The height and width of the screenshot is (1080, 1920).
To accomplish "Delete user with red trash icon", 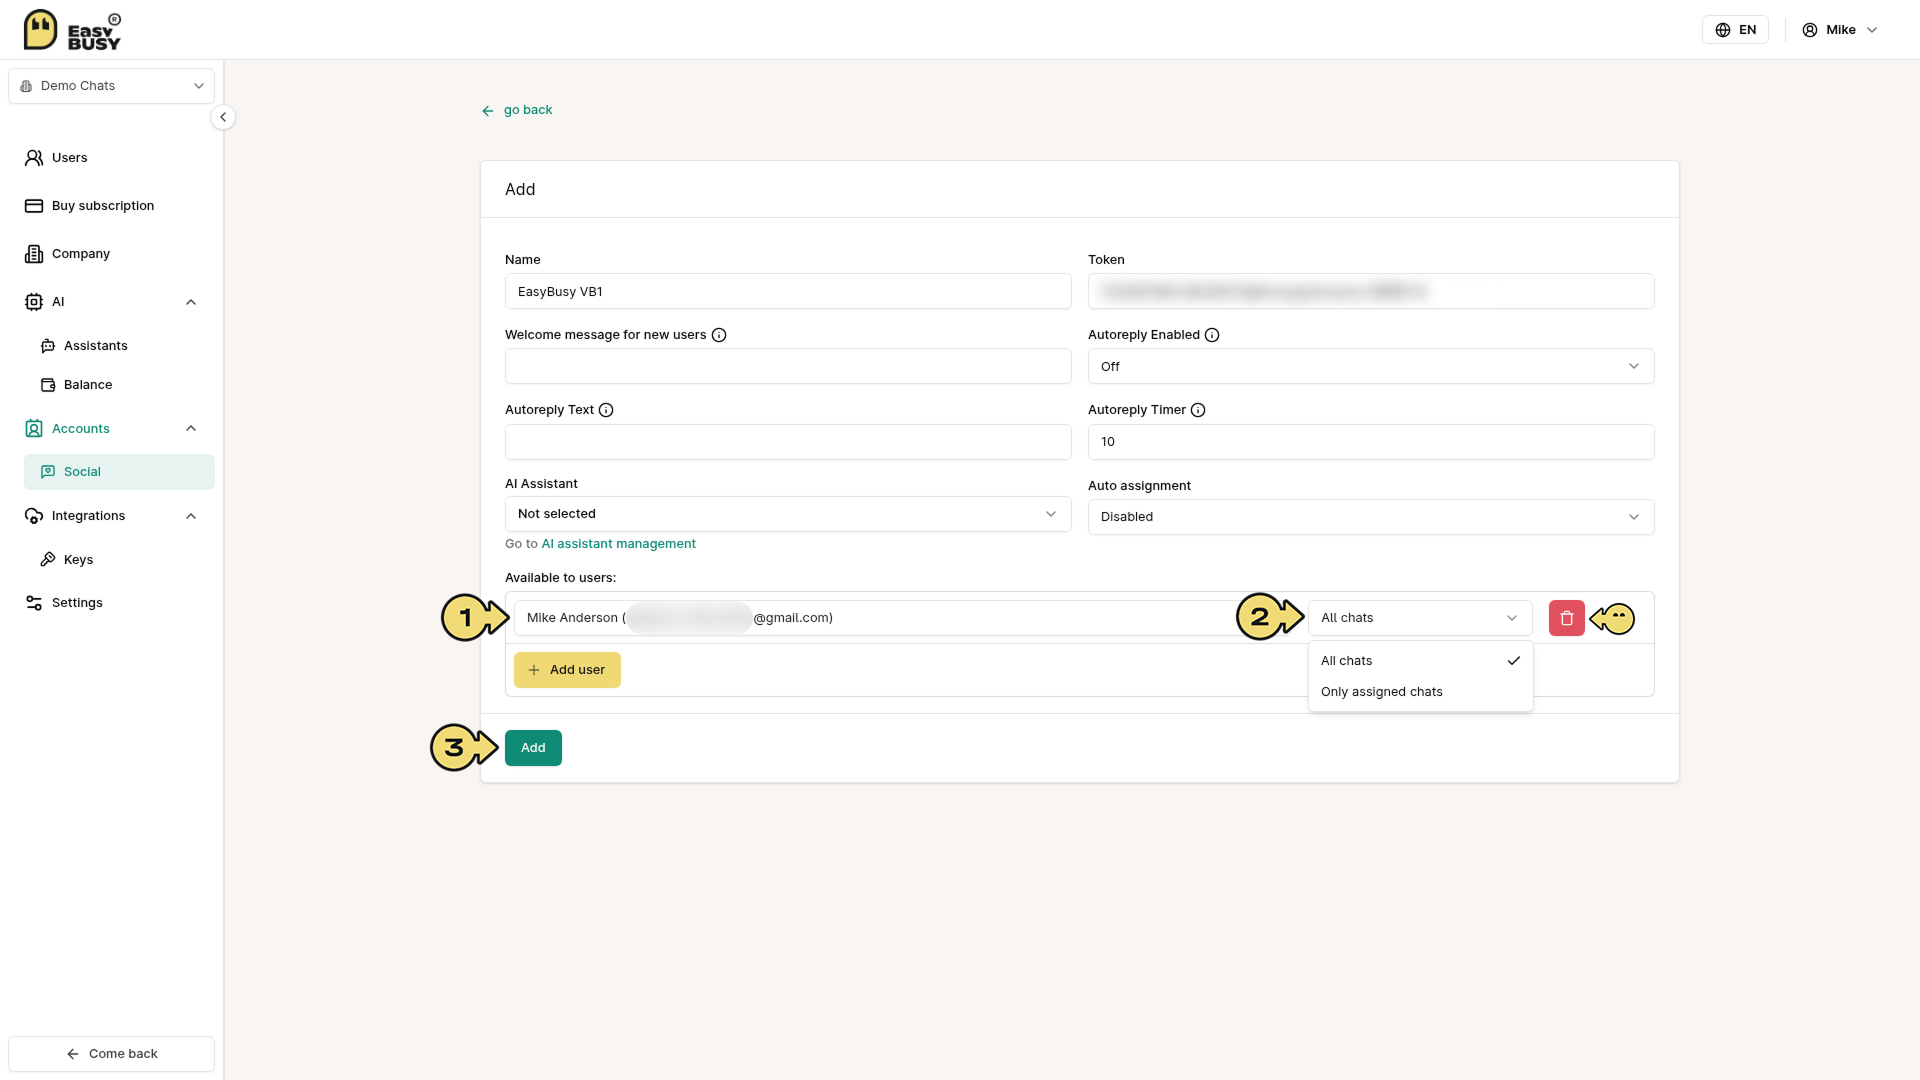I will (1567, 618).
